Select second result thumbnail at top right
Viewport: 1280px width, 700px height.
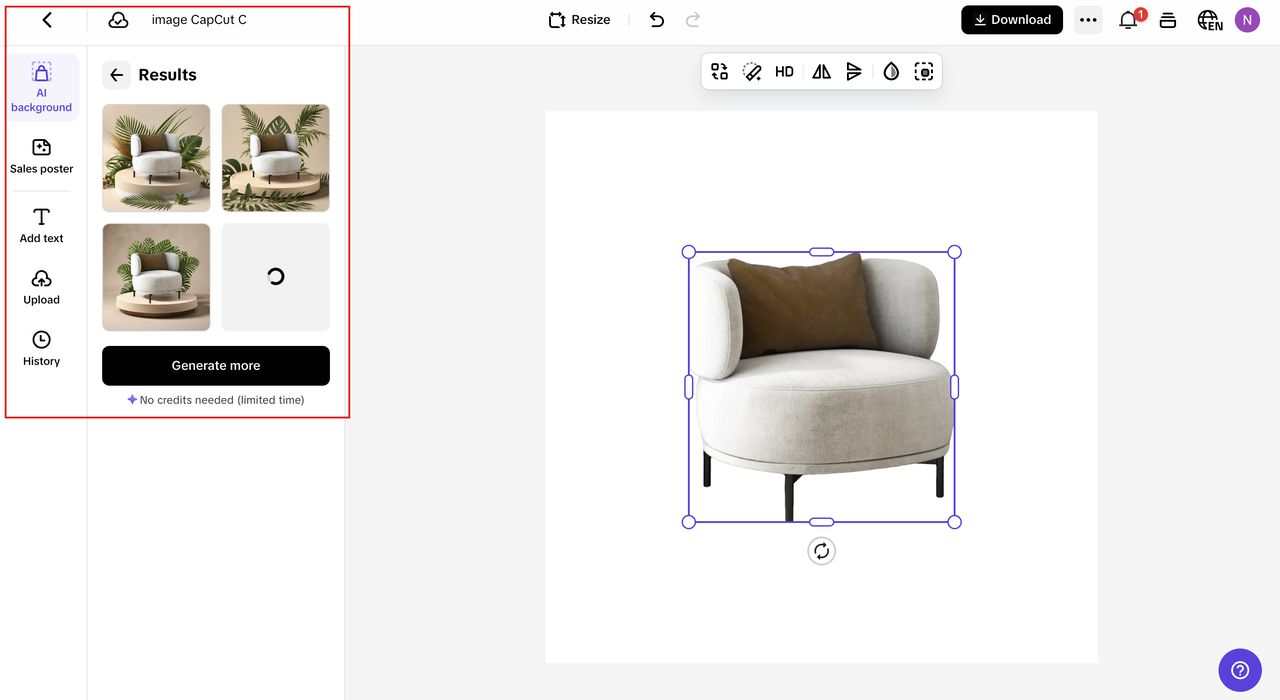click(275, 158)
